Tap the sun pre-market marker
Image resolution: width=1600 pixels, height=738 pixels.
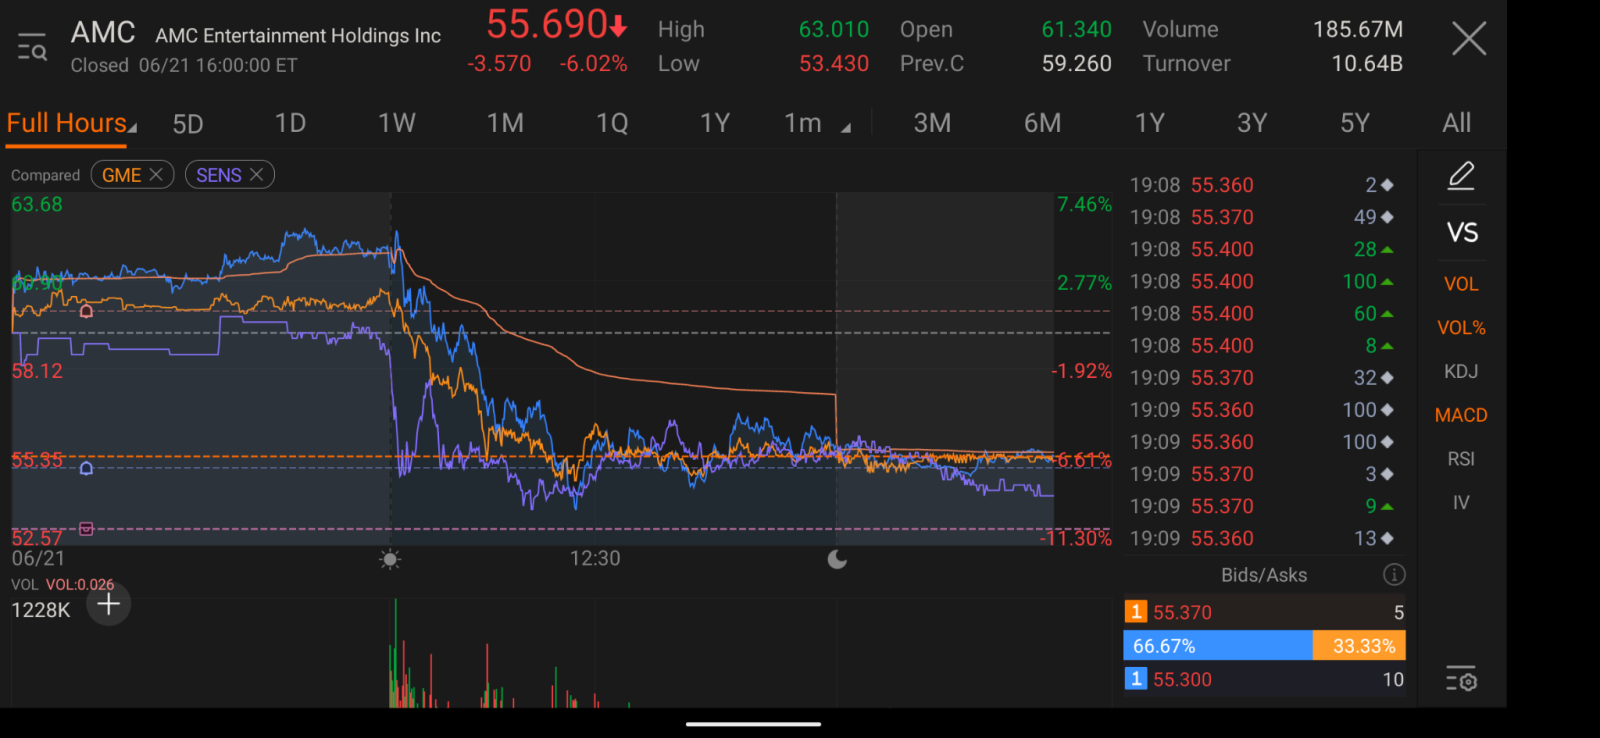tap(390, 559)
